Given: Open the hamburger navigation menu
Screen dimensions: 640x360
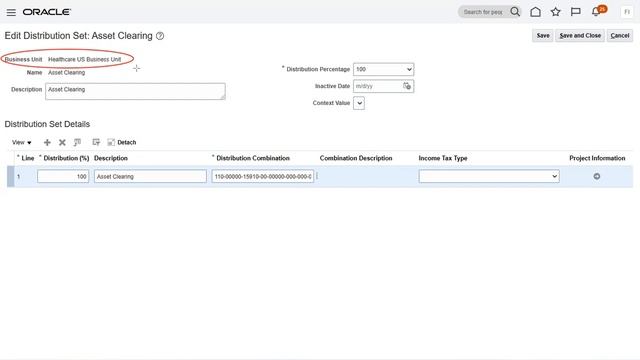Looking at the screenshot, I should (11, 12).
